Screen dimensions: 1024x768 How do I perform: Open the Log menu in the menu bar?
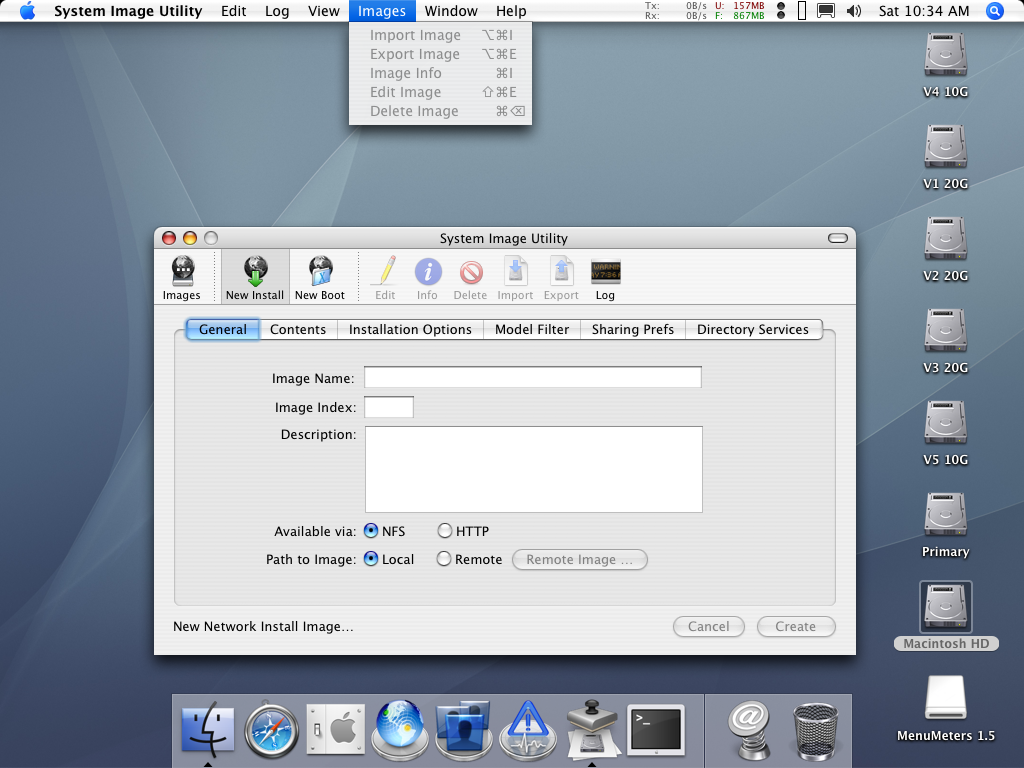tap(277, 11)
